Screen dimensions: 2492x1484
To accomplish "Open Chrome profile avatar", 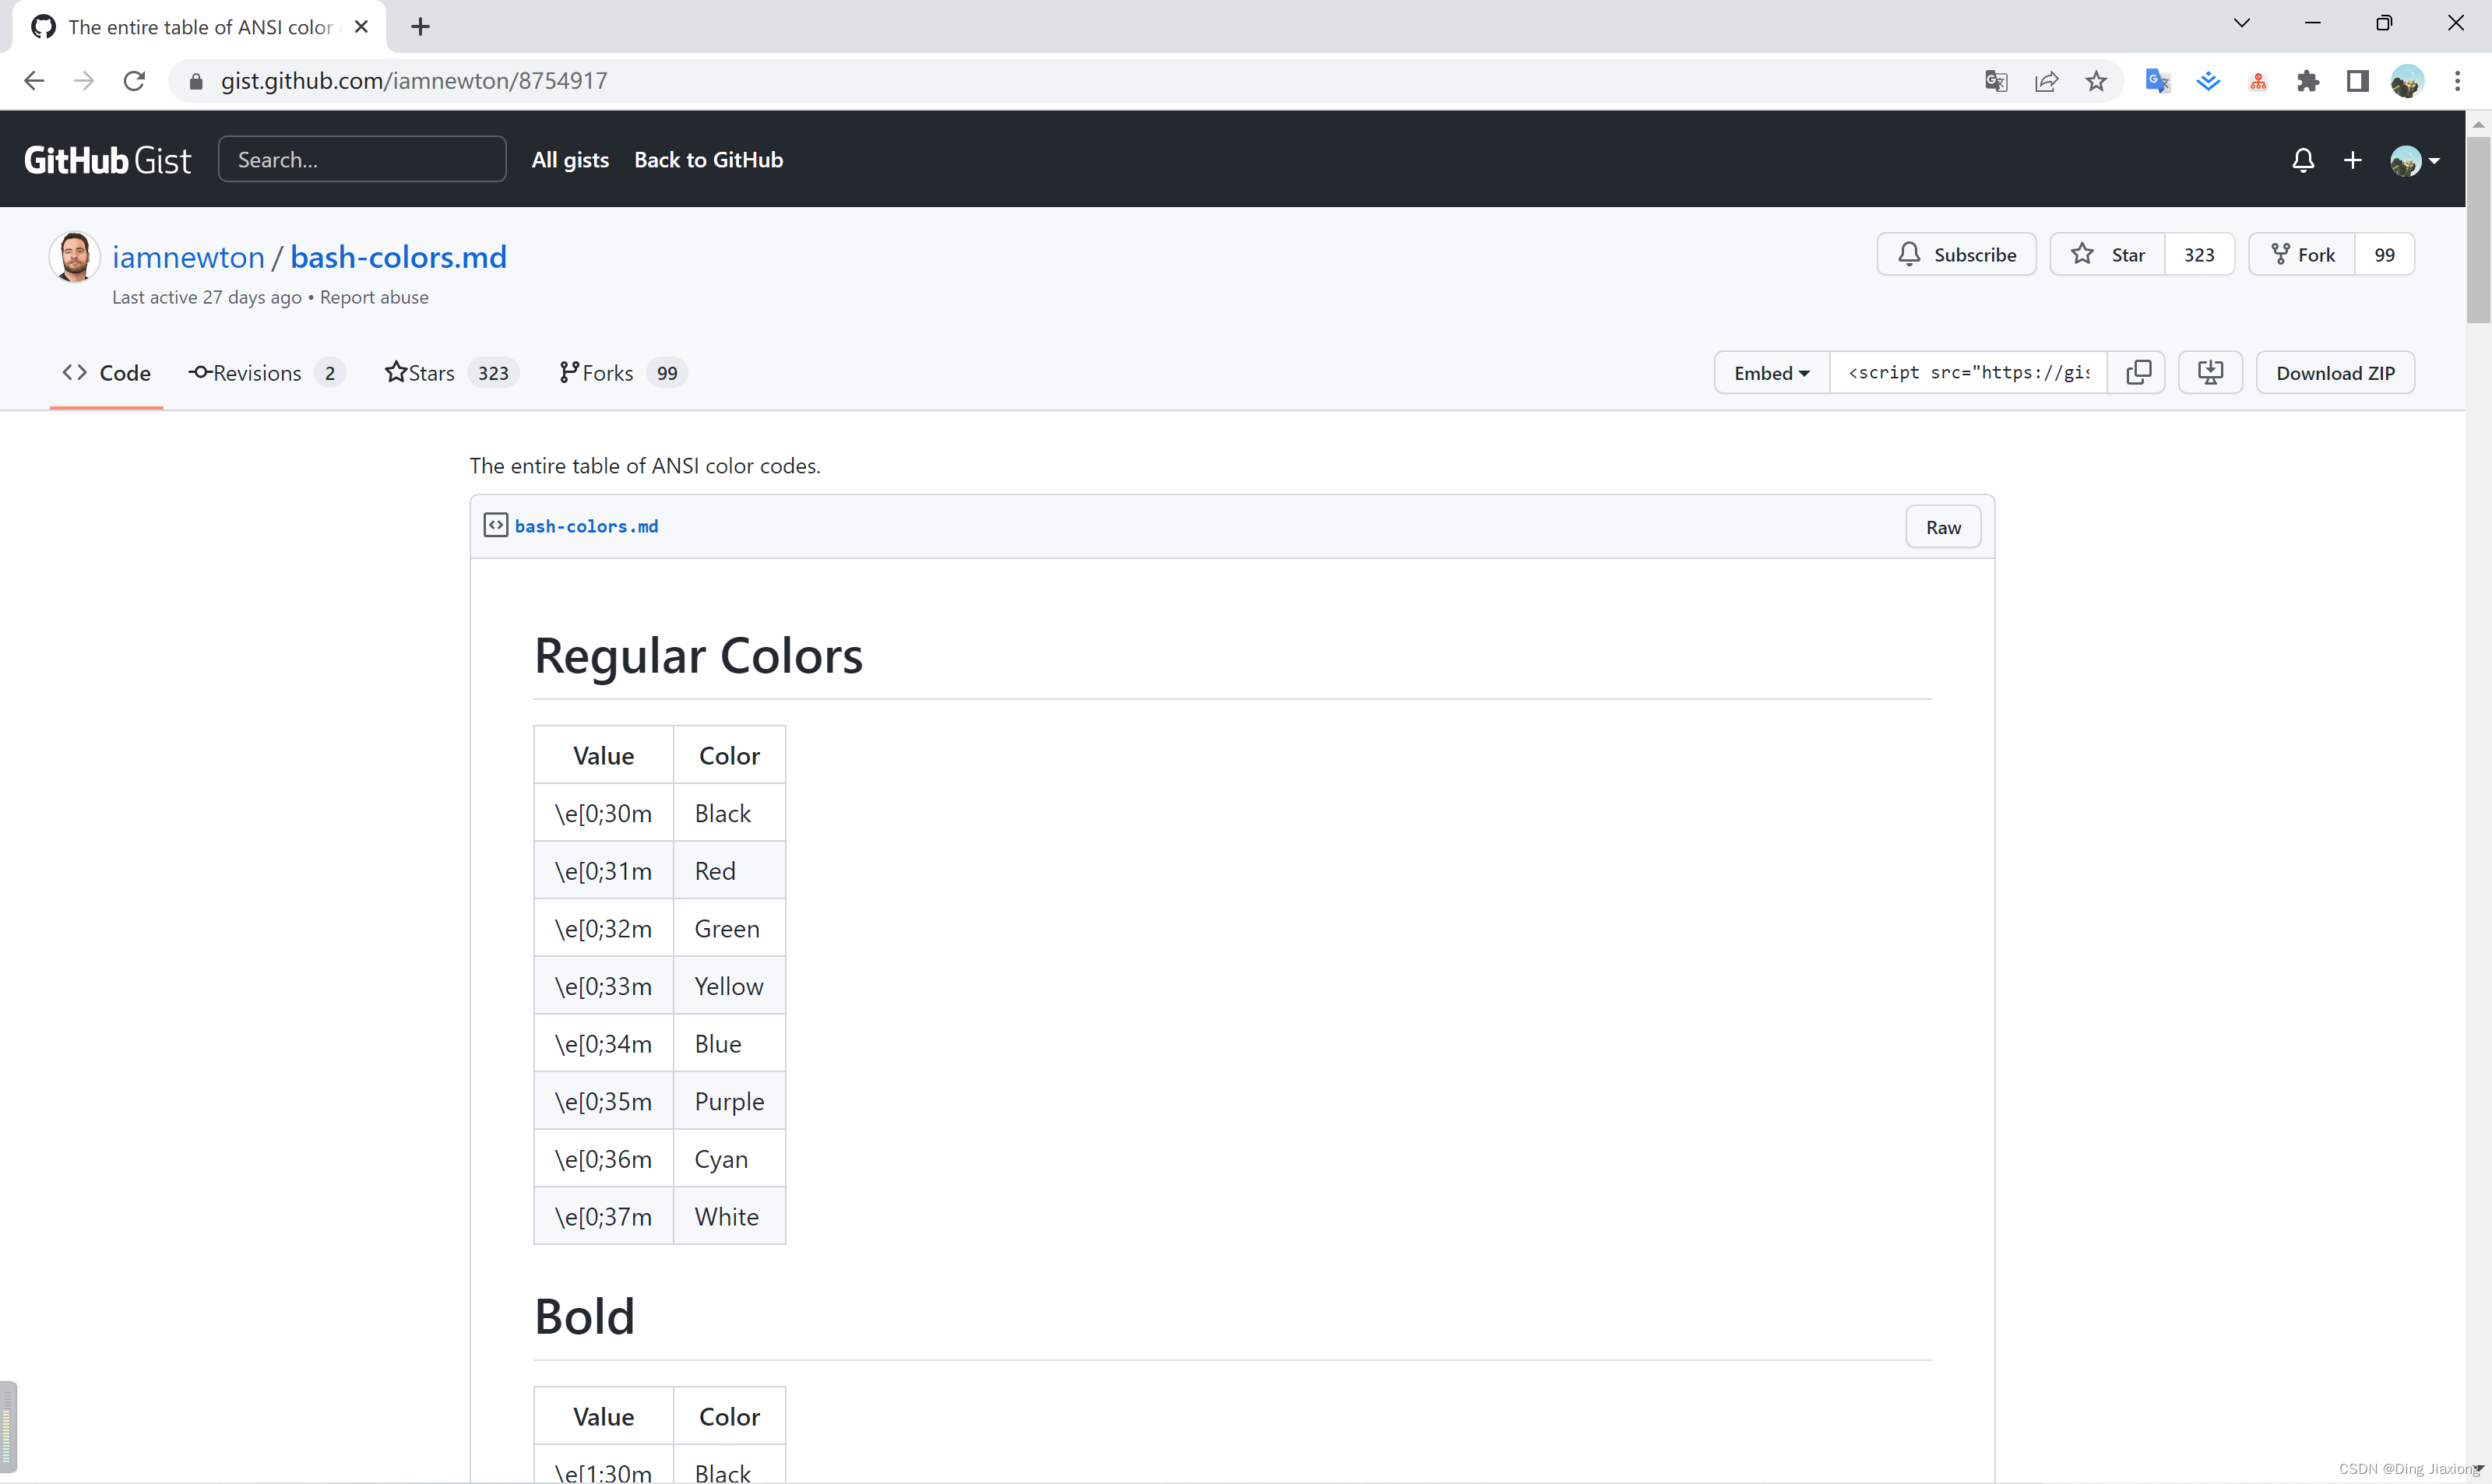I will (x=2407, y=81).
